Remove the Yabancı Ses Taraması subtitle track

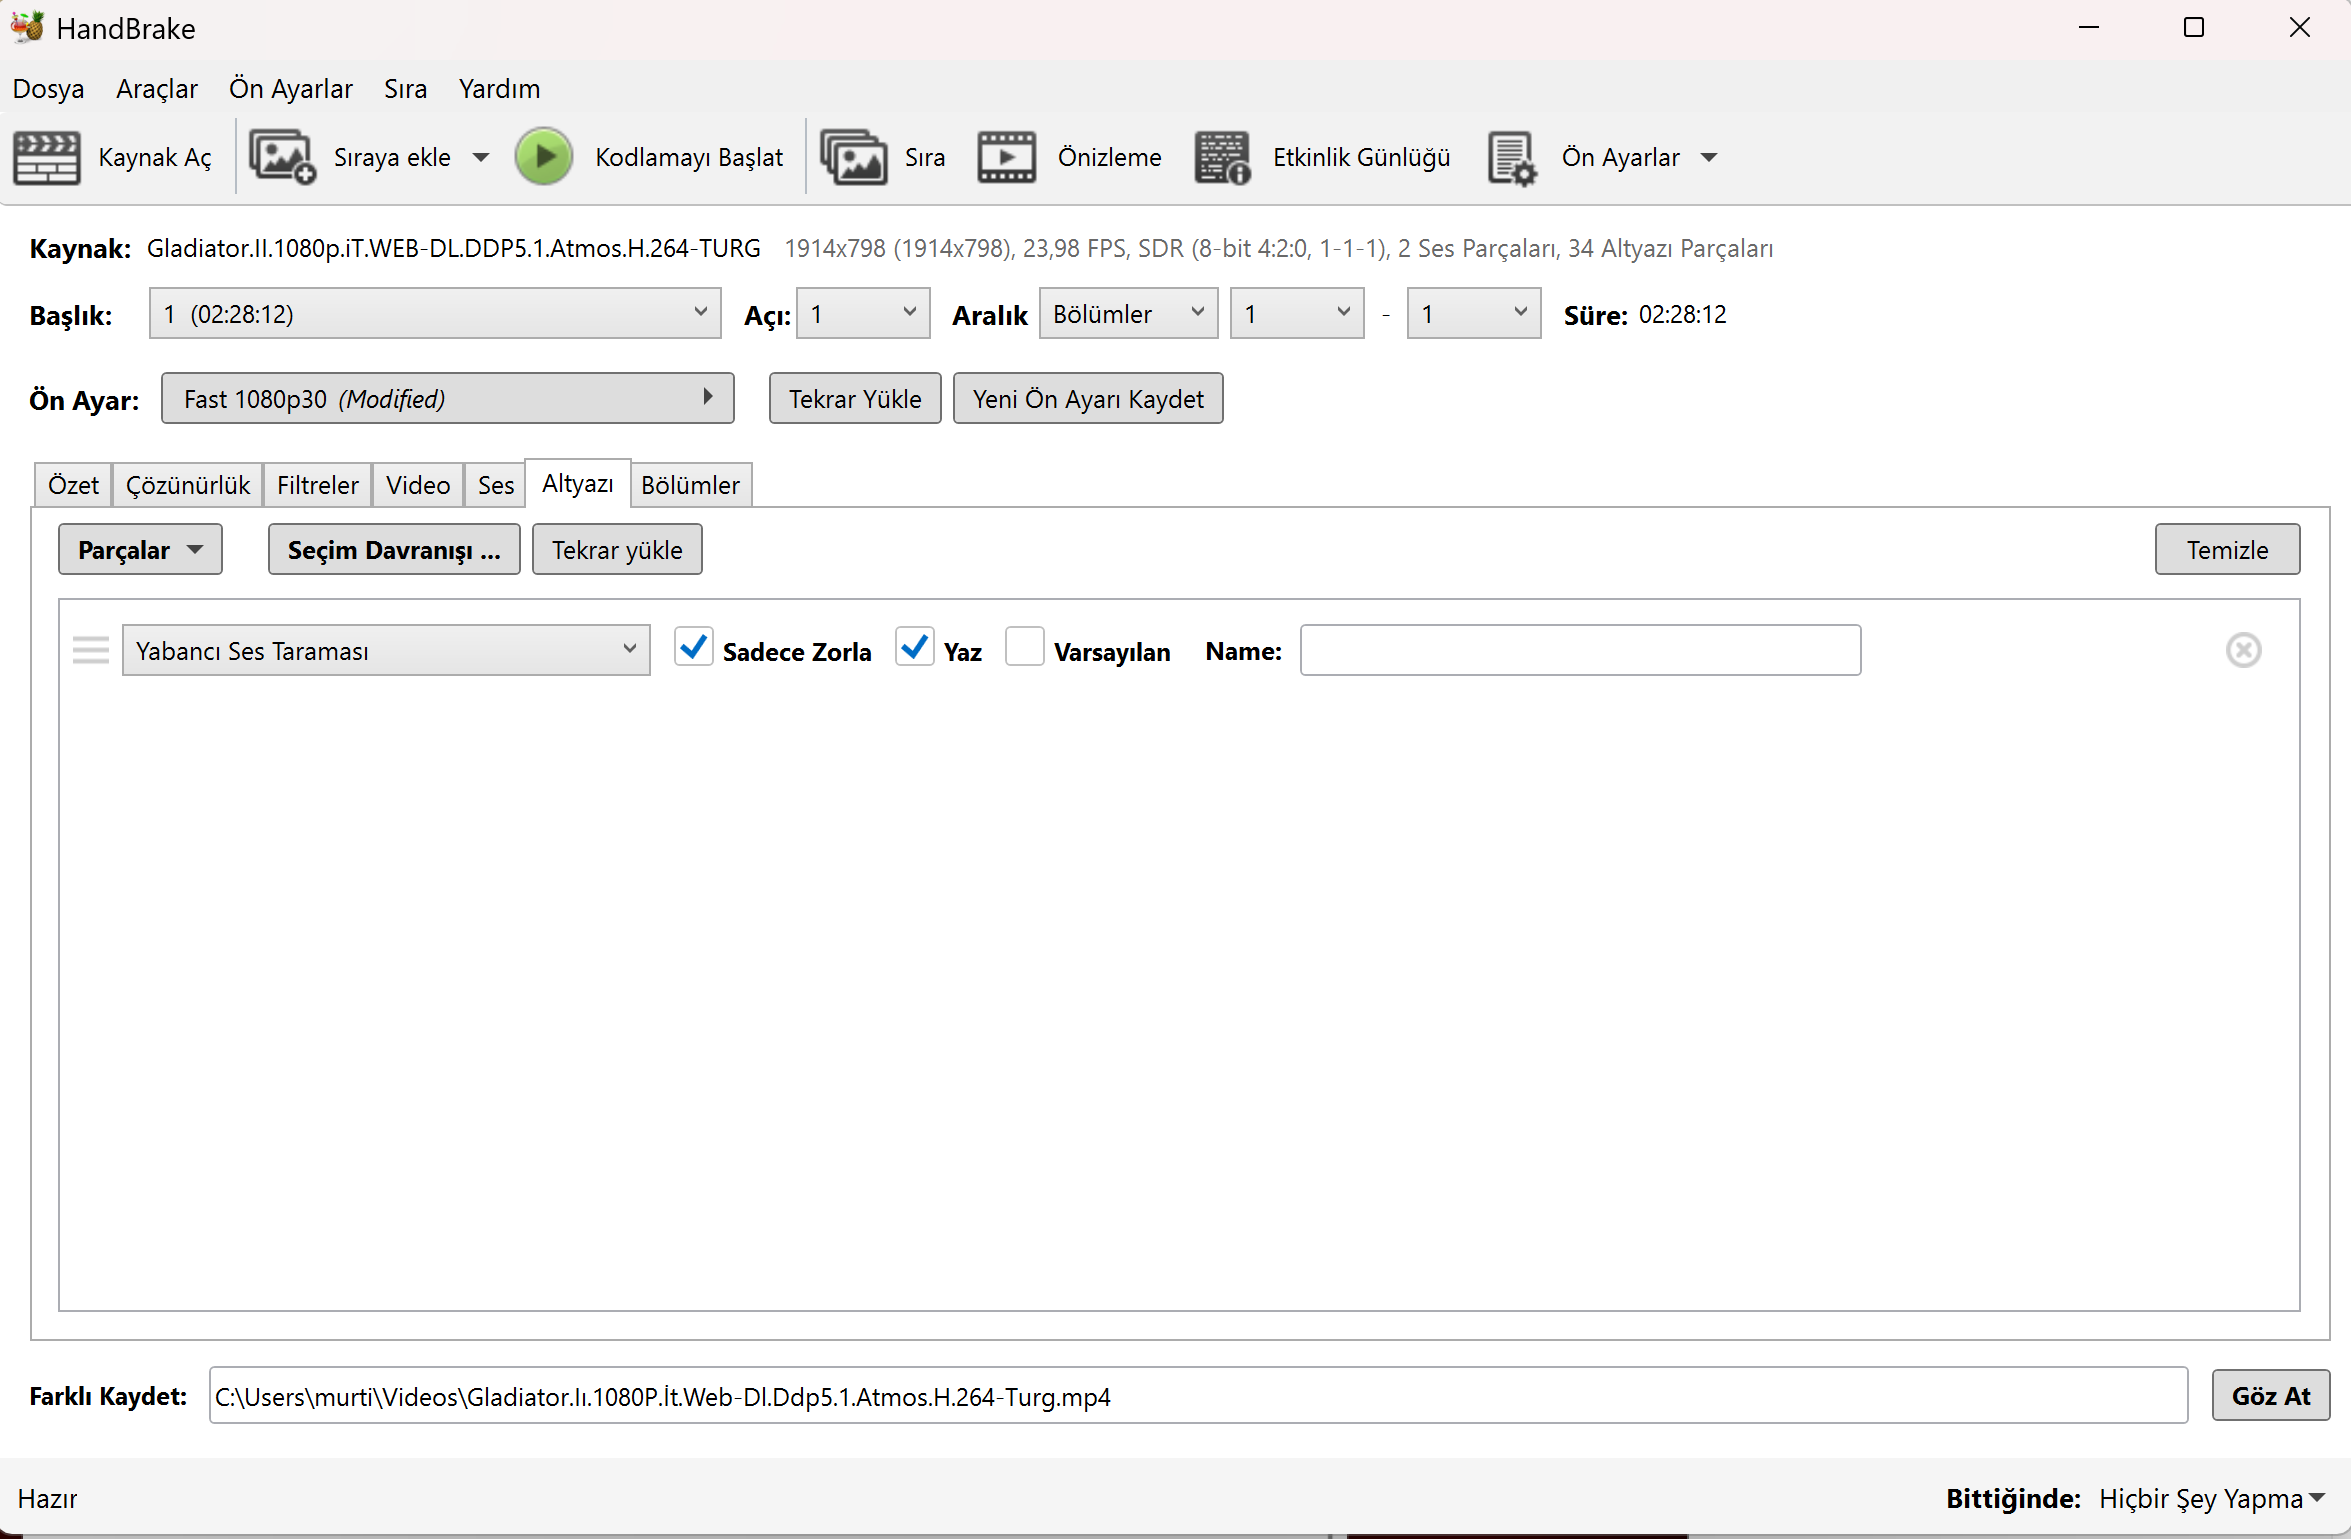coord(2243,651)
